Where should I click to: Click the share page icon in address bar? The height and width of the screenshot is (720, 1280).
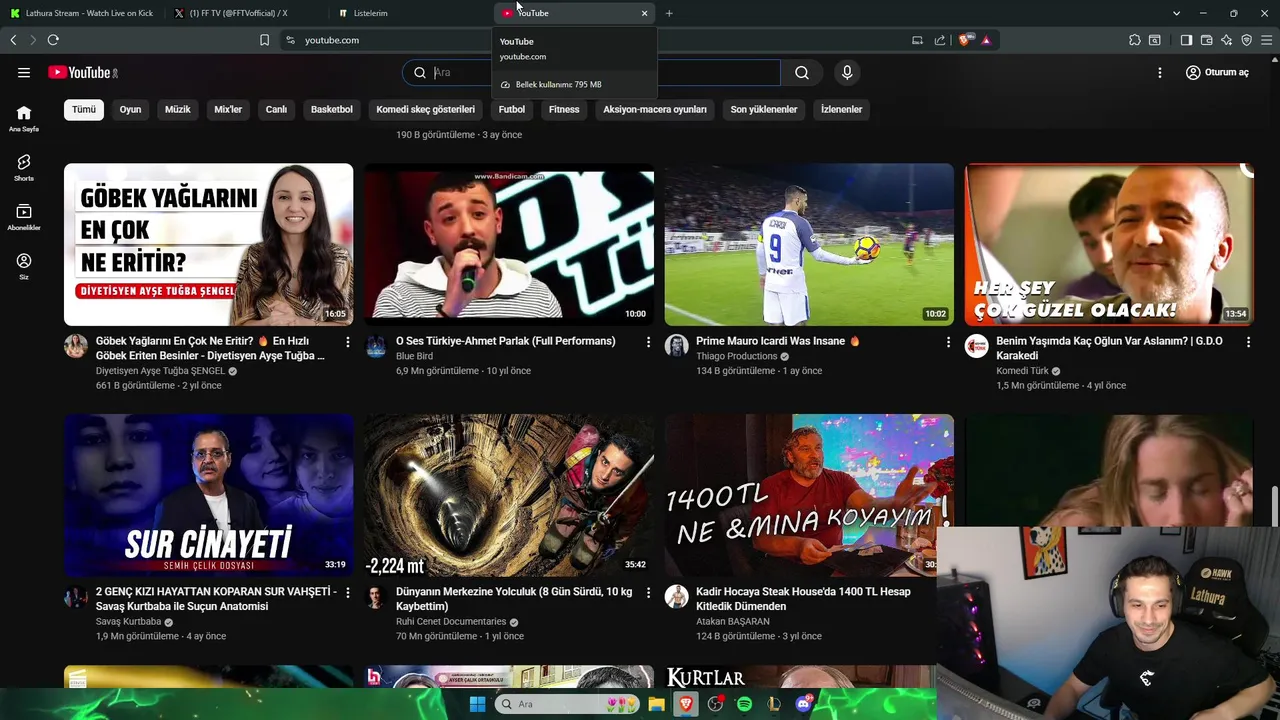point(940,40)
